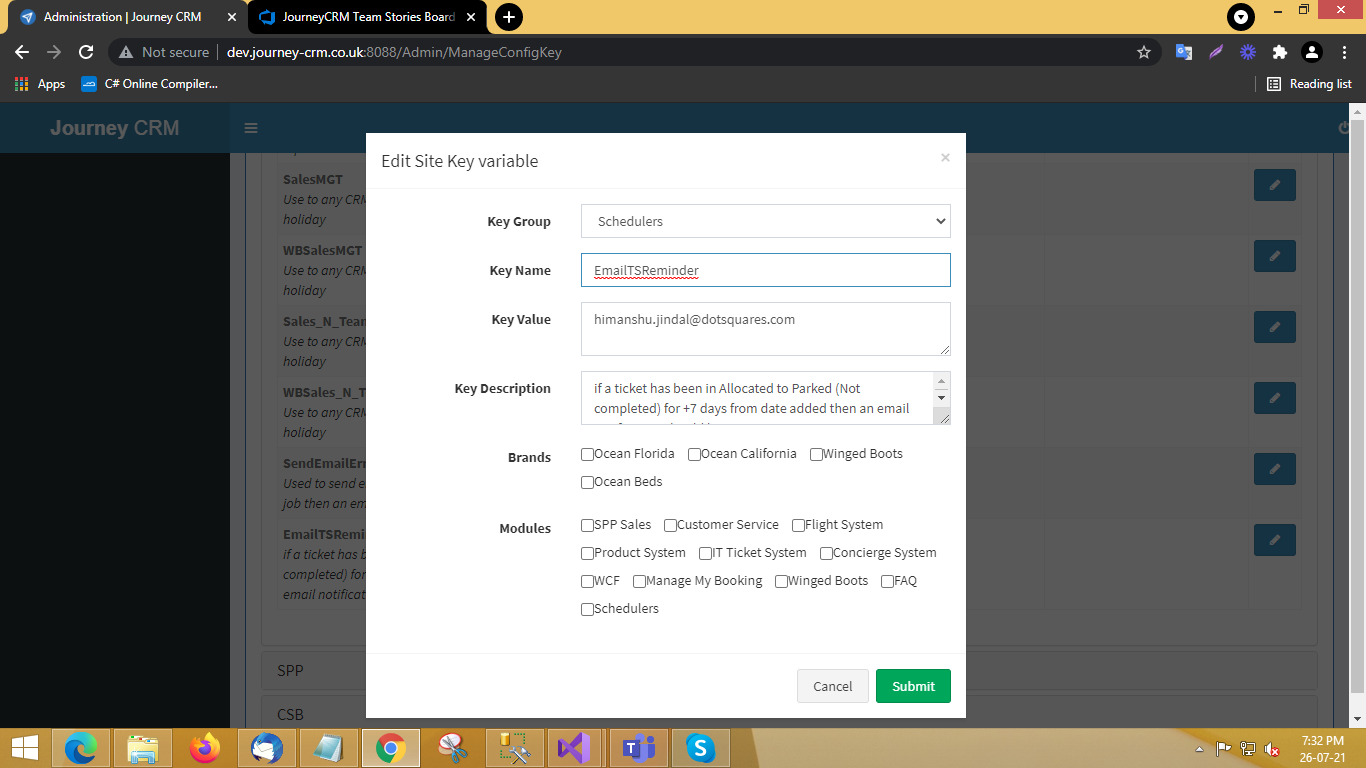The width and height of the screenshot is (1366, 768).
Task: Click into the Key Name field
Action: [x=765, y=270]
